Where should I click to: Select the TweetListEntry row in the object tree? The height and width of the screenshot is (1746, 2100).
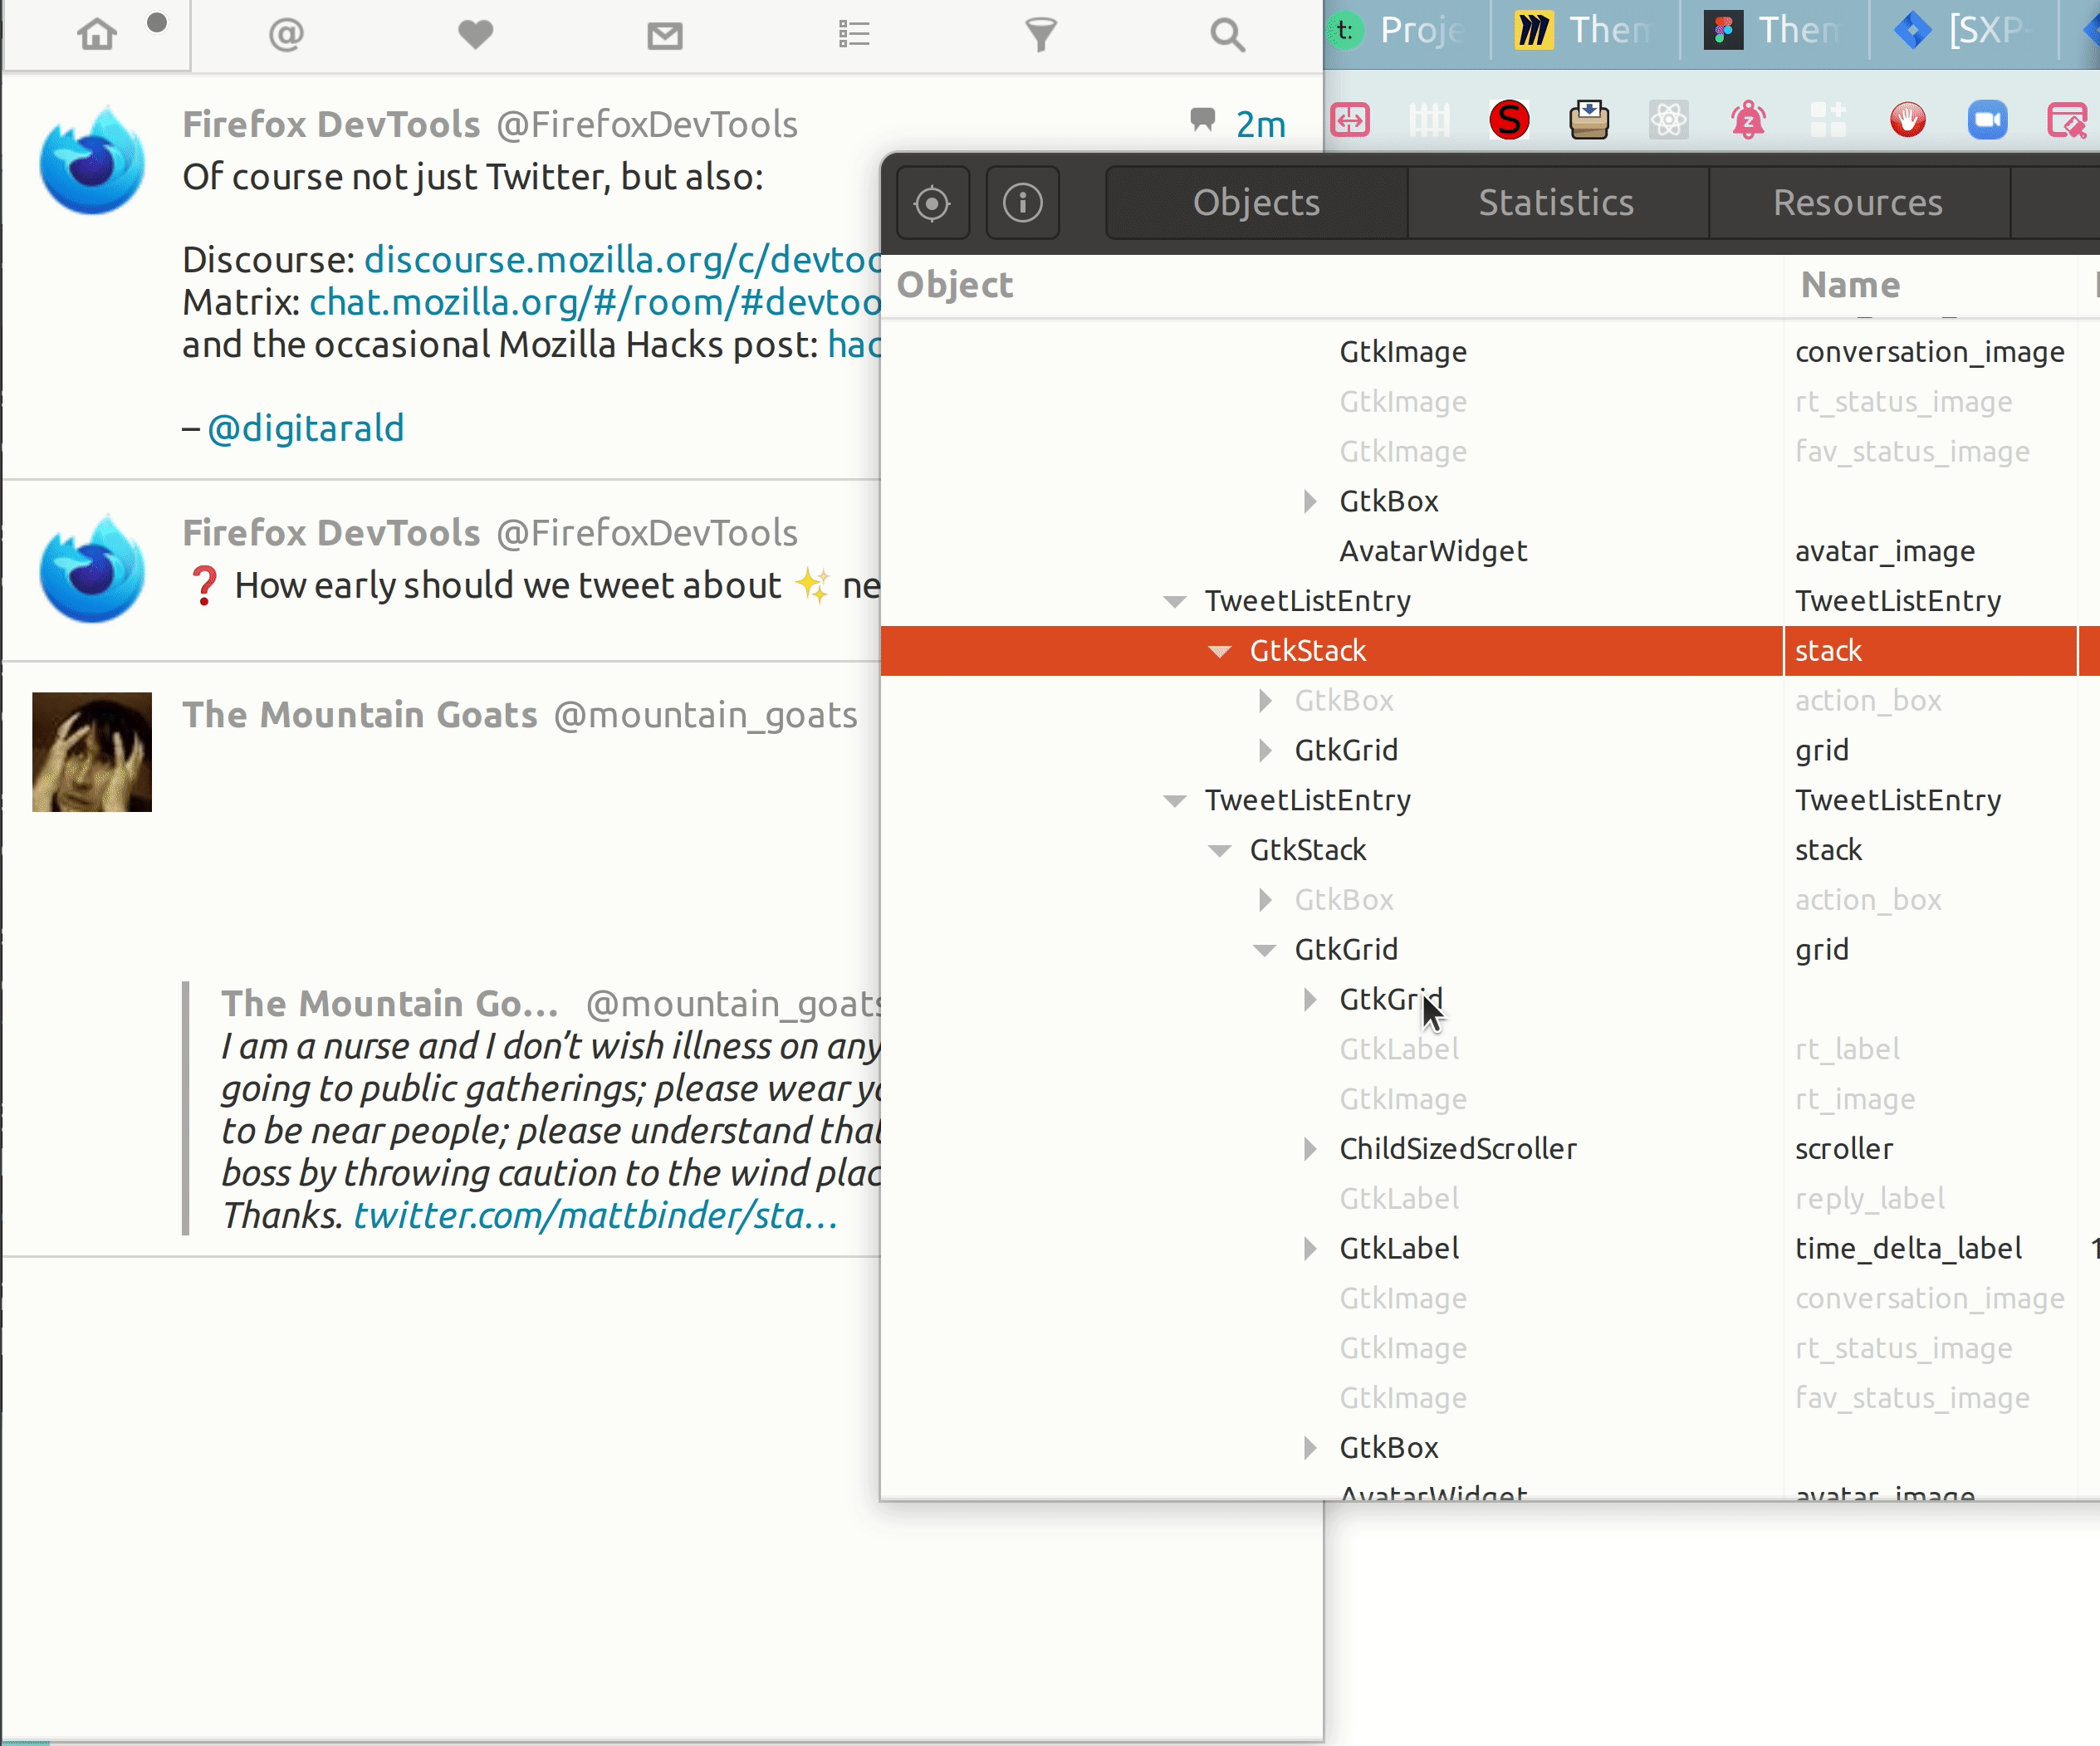[1307, 600]
